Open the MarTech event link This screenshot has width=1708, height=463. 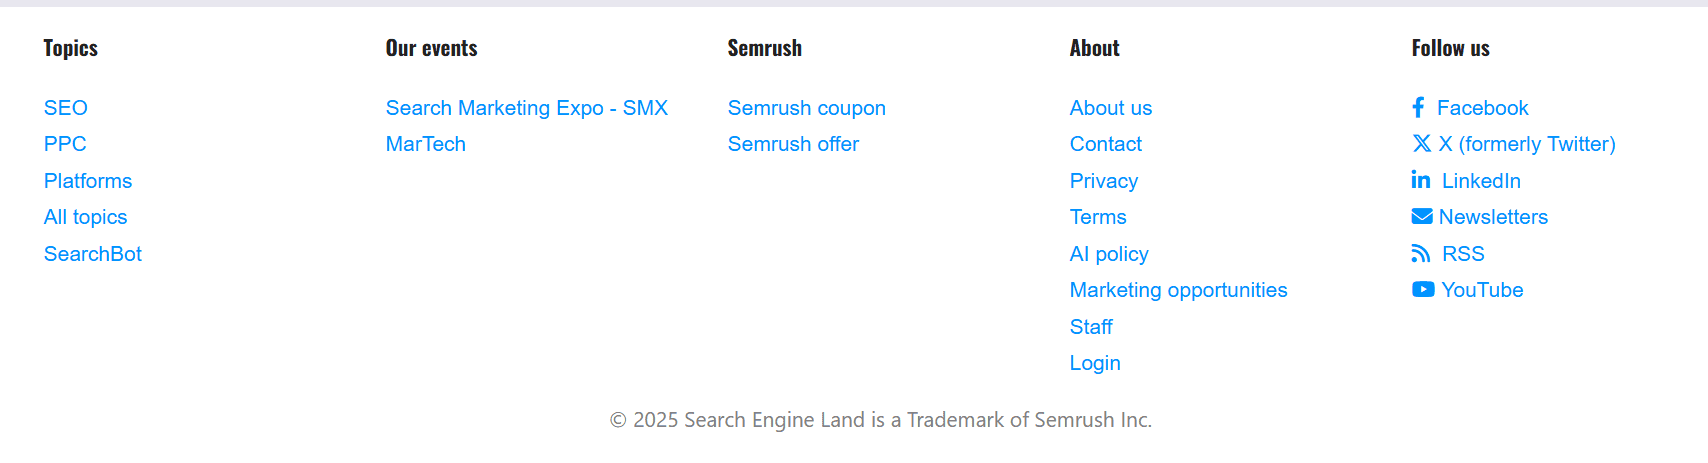click(x=426, y=144)
